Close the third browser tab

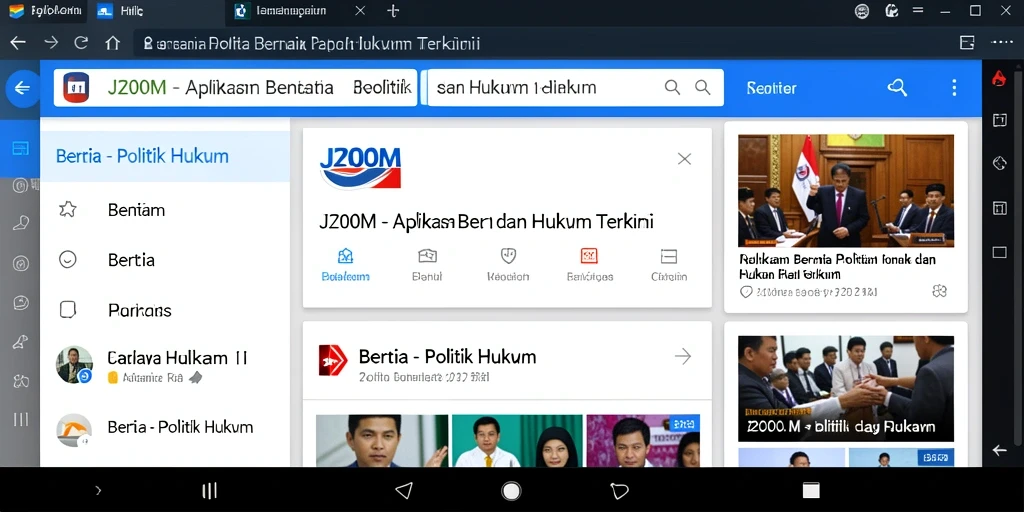click(x=360, y=11)
